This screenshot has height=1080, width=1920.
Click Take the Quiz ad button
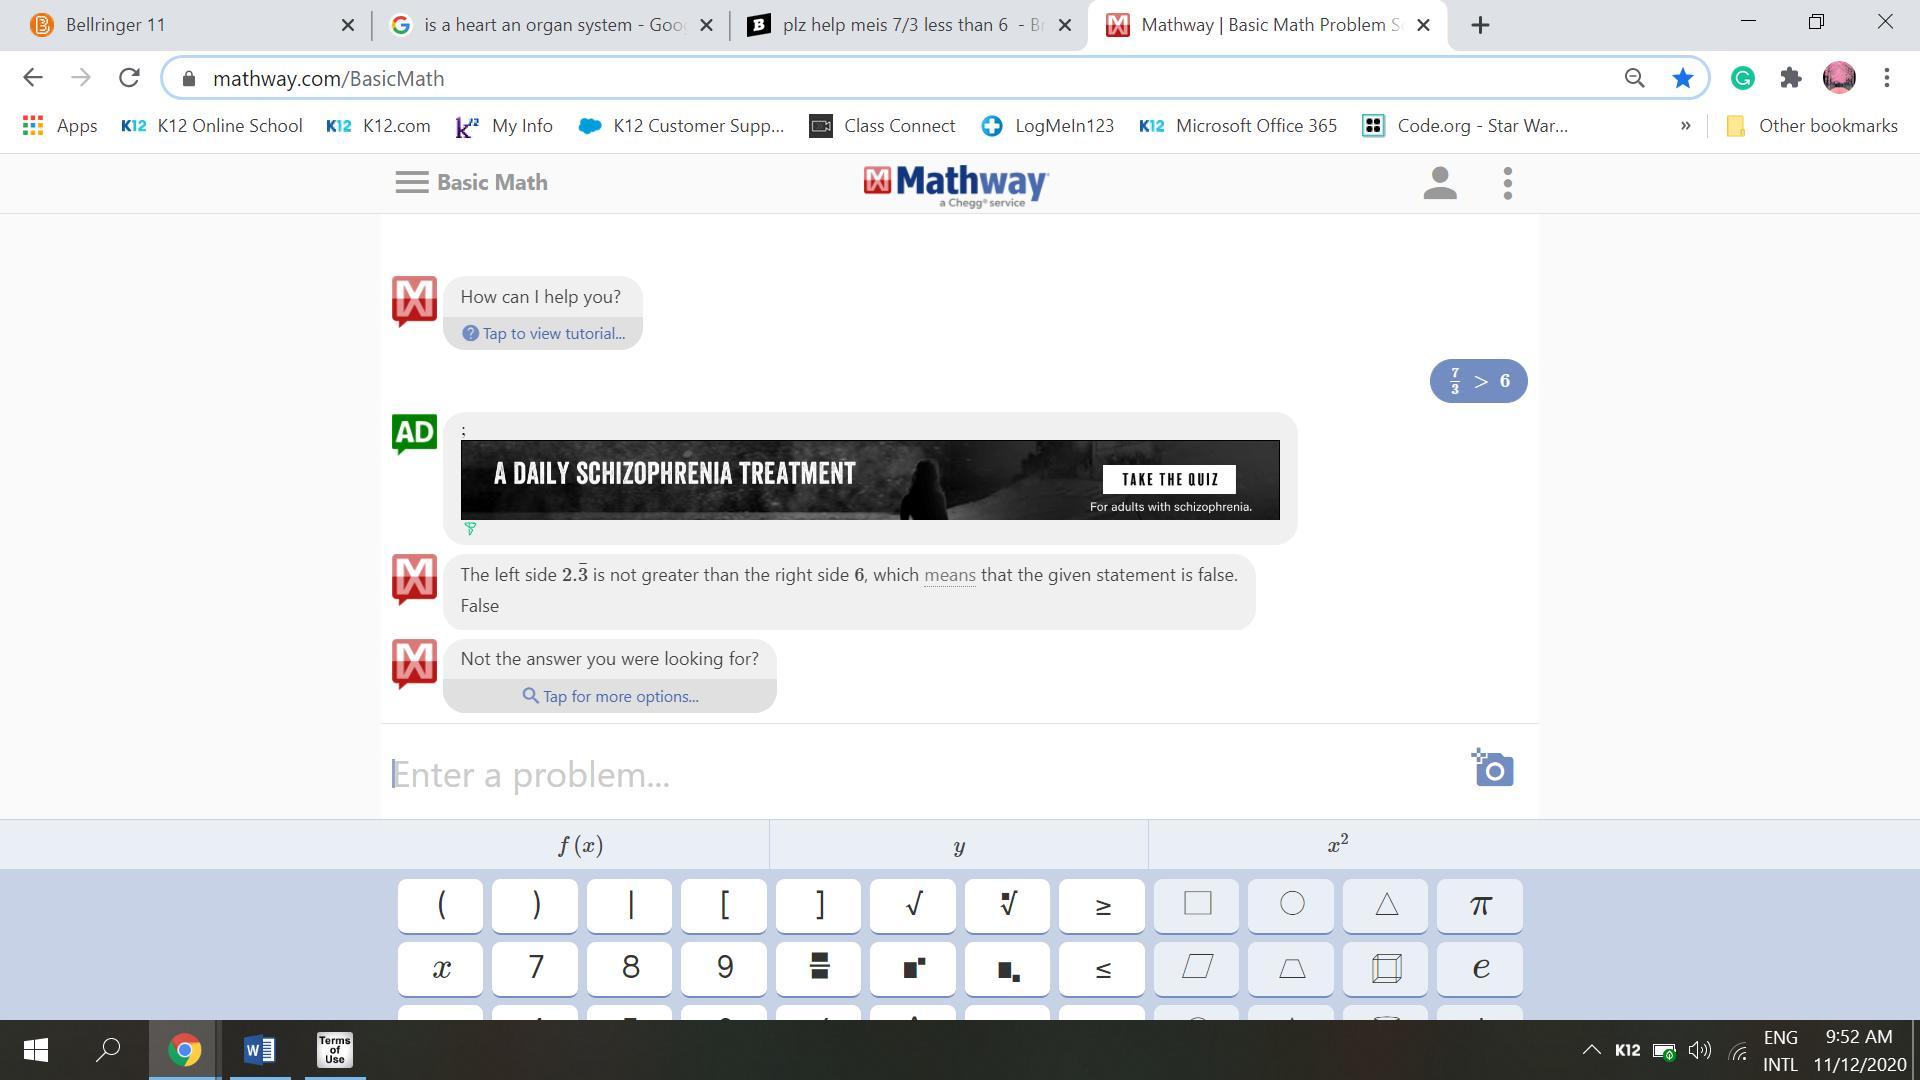tap(1168, 480)
